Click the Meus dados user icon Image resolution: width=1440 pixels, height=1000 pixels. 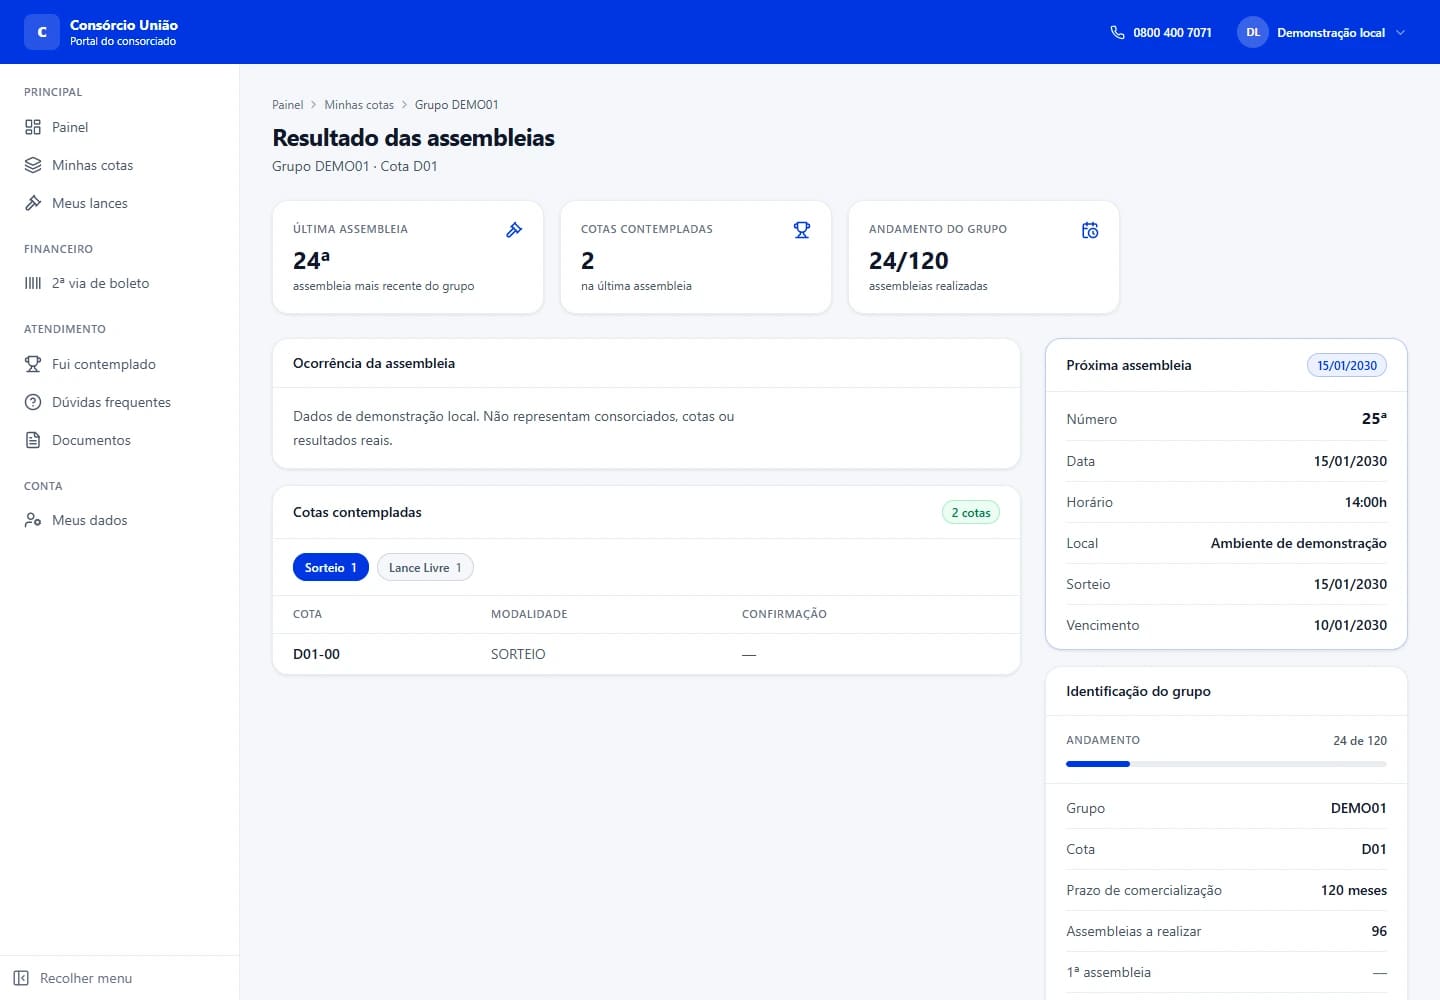click(x=33, y=520)
